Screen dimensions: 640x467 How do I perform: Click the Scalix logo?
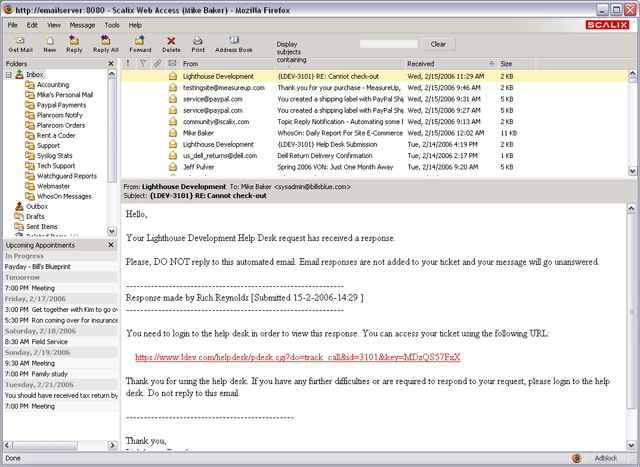(607, 25)
